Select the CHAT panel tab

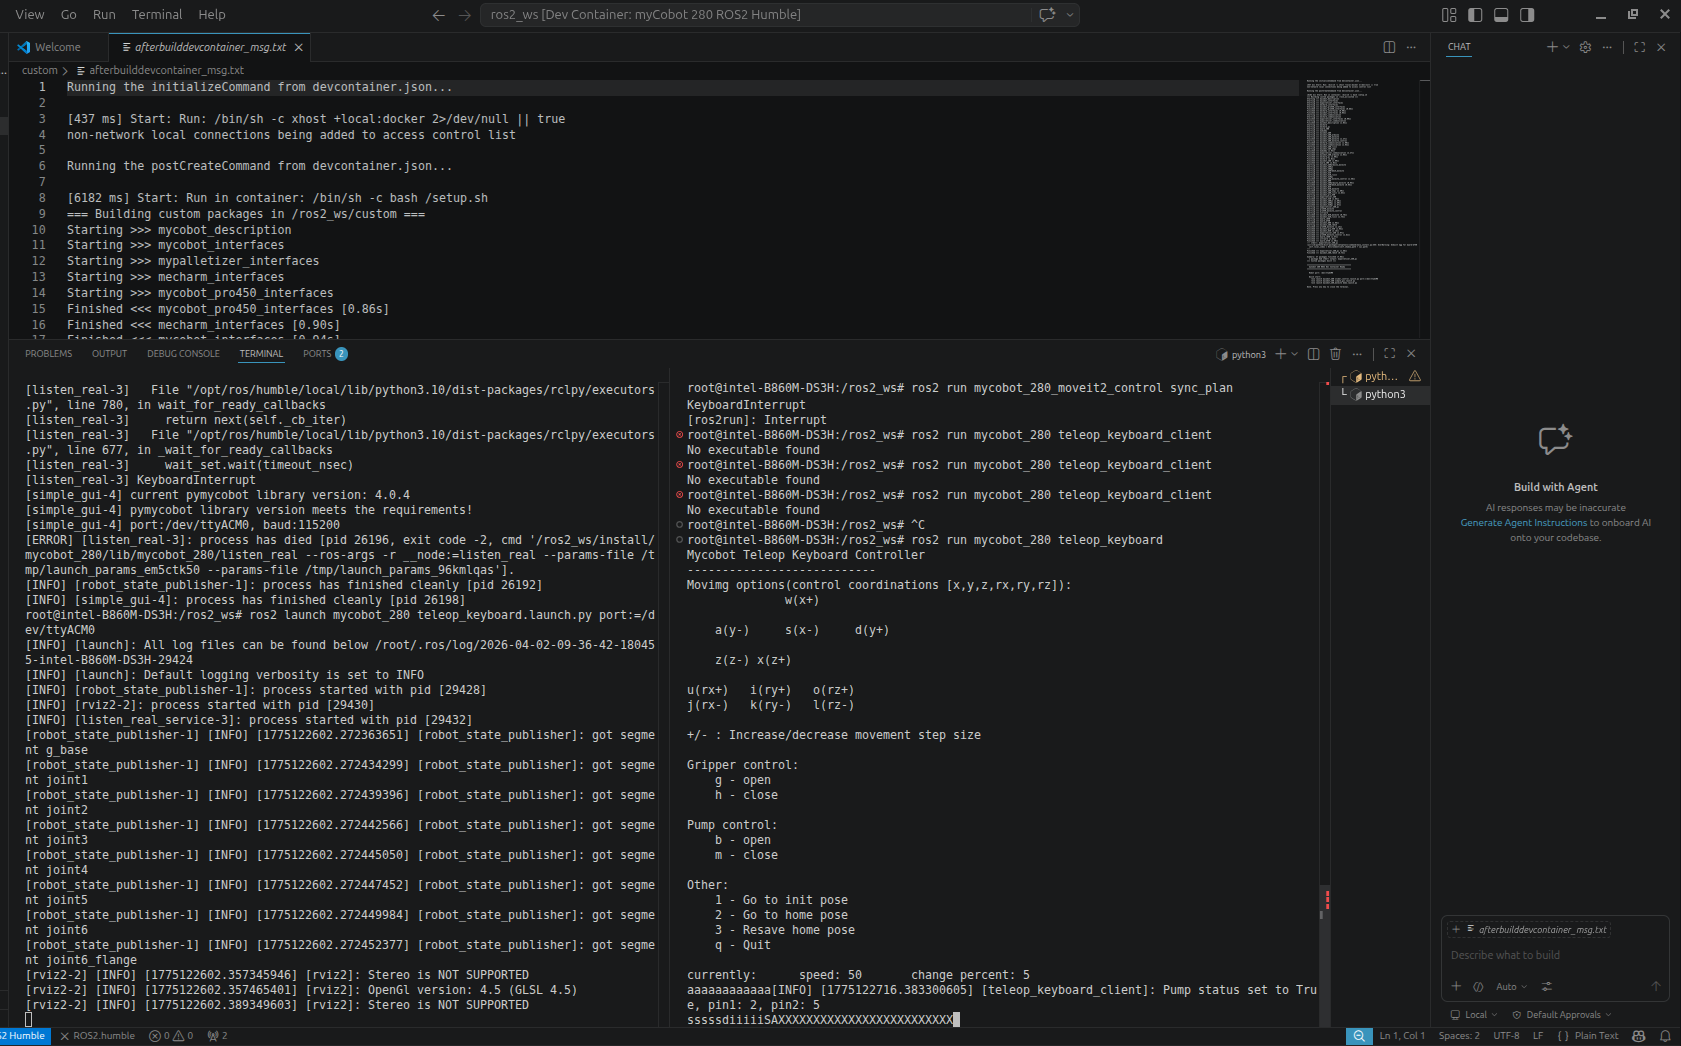(1459, 47)
